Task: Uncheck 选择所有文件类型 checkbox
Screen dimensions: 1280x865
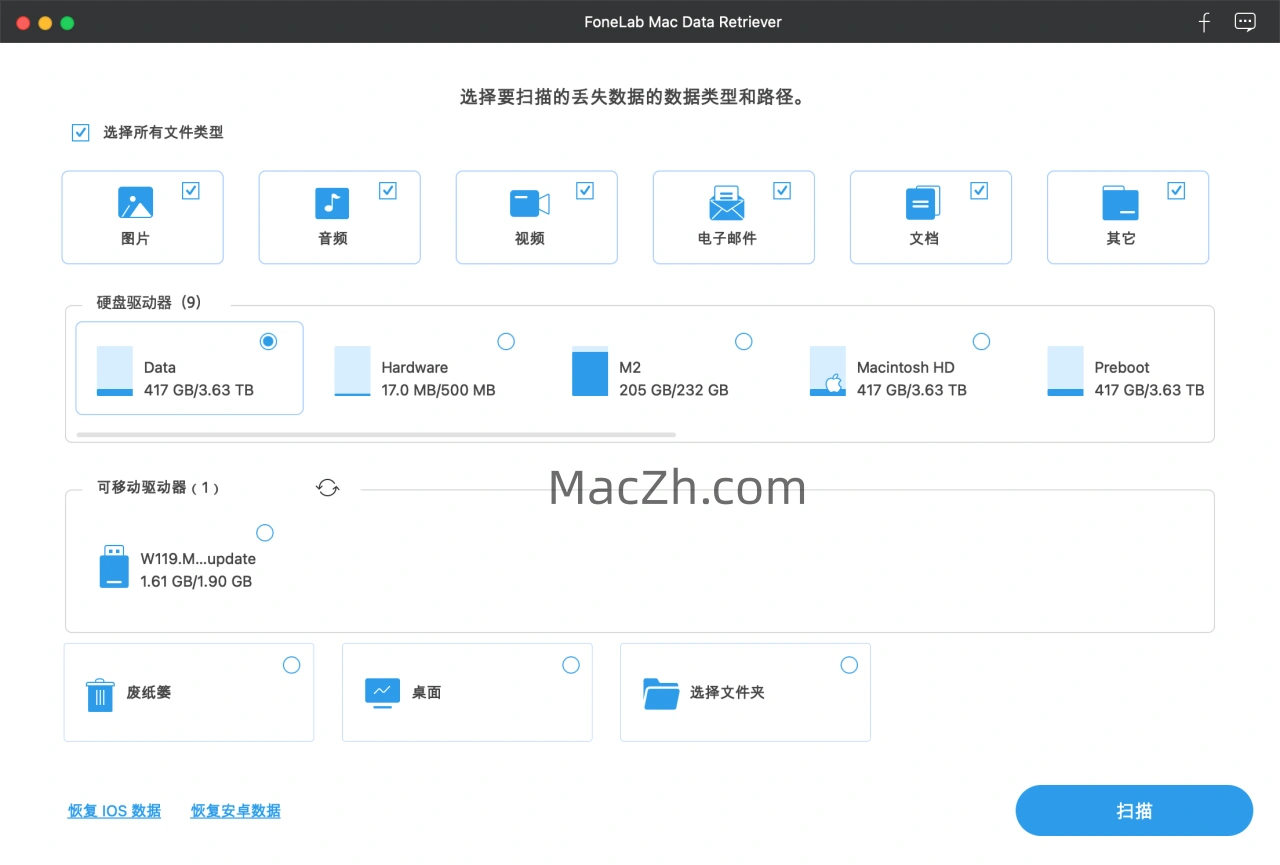Action: [x=81, y=133]
